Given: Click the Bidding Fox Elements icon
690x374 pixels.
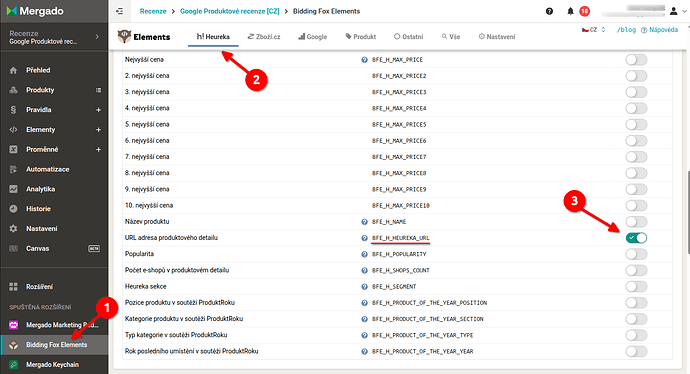Looking at the screenshot, I should [x=14, y=345].
